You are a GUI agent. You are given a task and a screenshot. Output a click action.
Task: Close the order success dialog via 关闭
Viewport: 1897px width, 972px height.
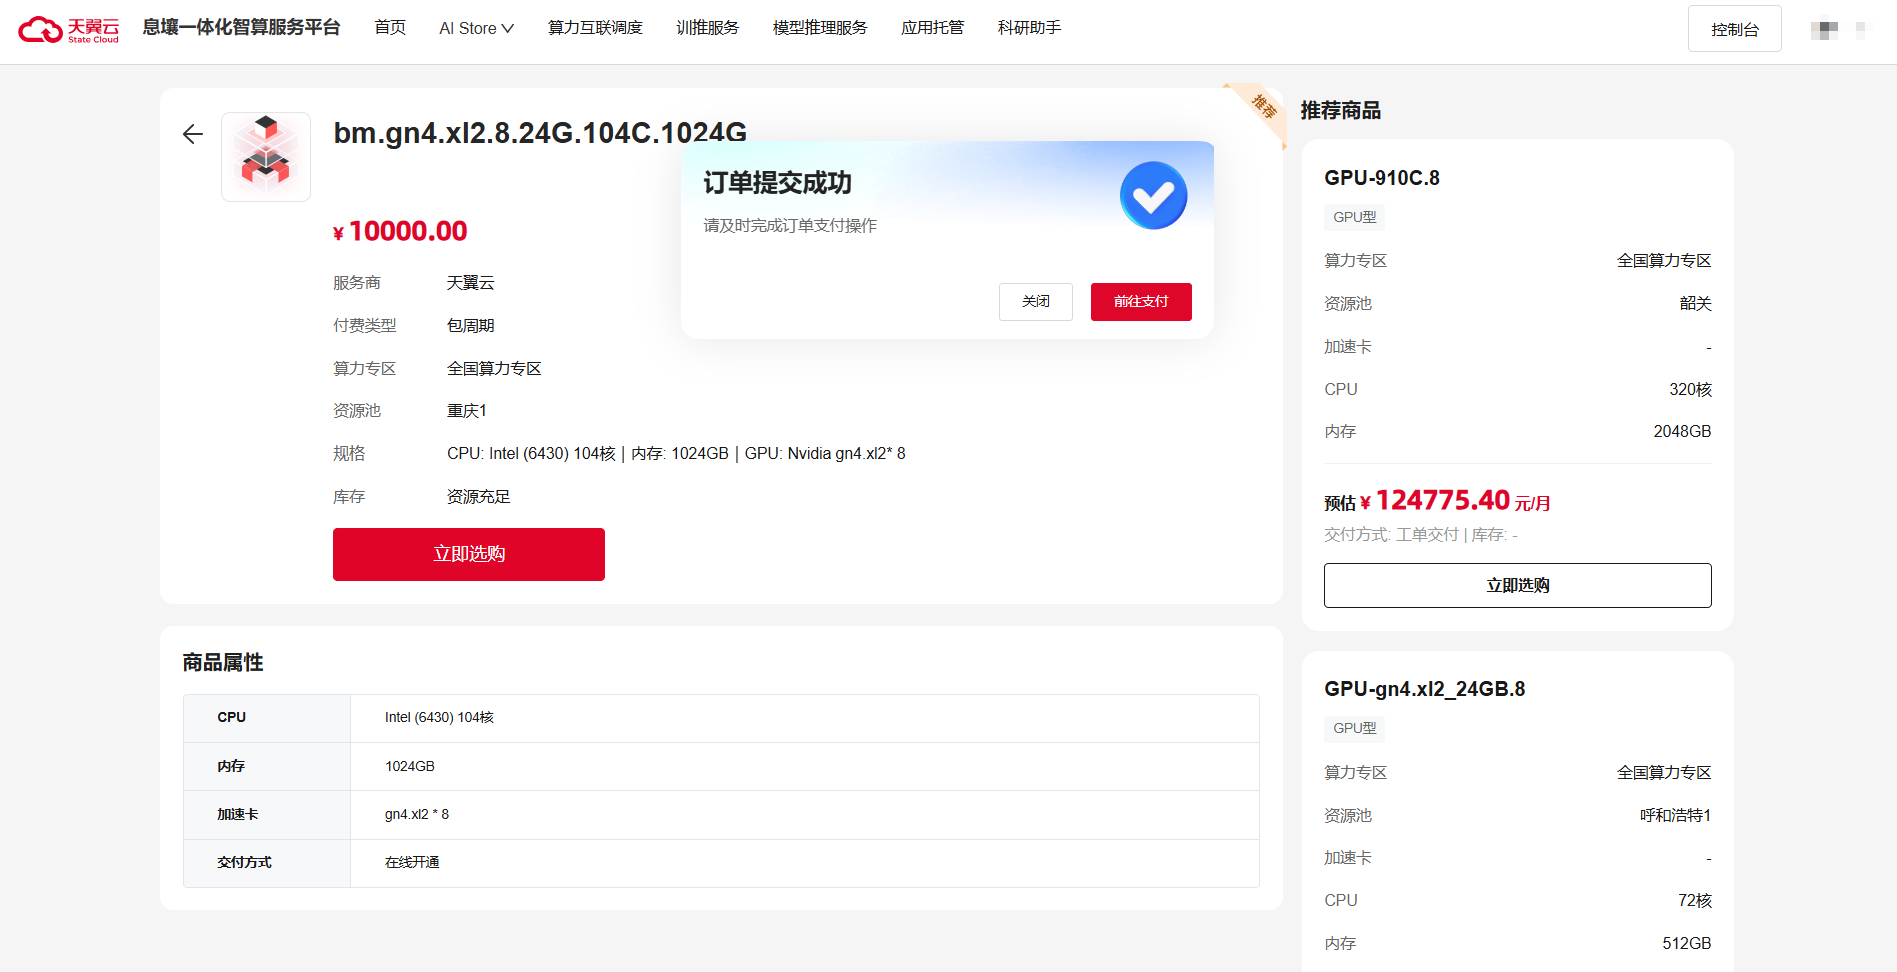[x=1036, y=302]
